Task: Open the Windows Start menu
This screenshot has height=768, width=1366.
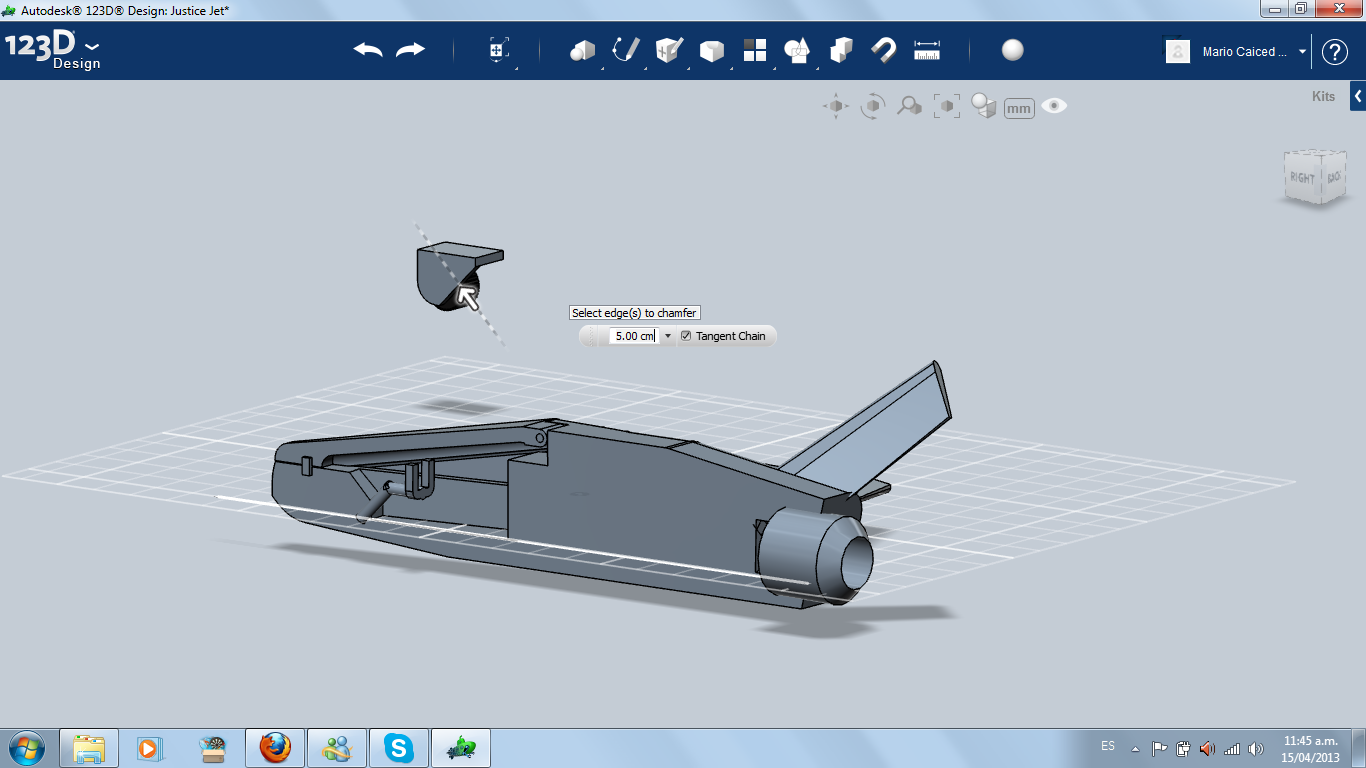Action: pos(27,748)
